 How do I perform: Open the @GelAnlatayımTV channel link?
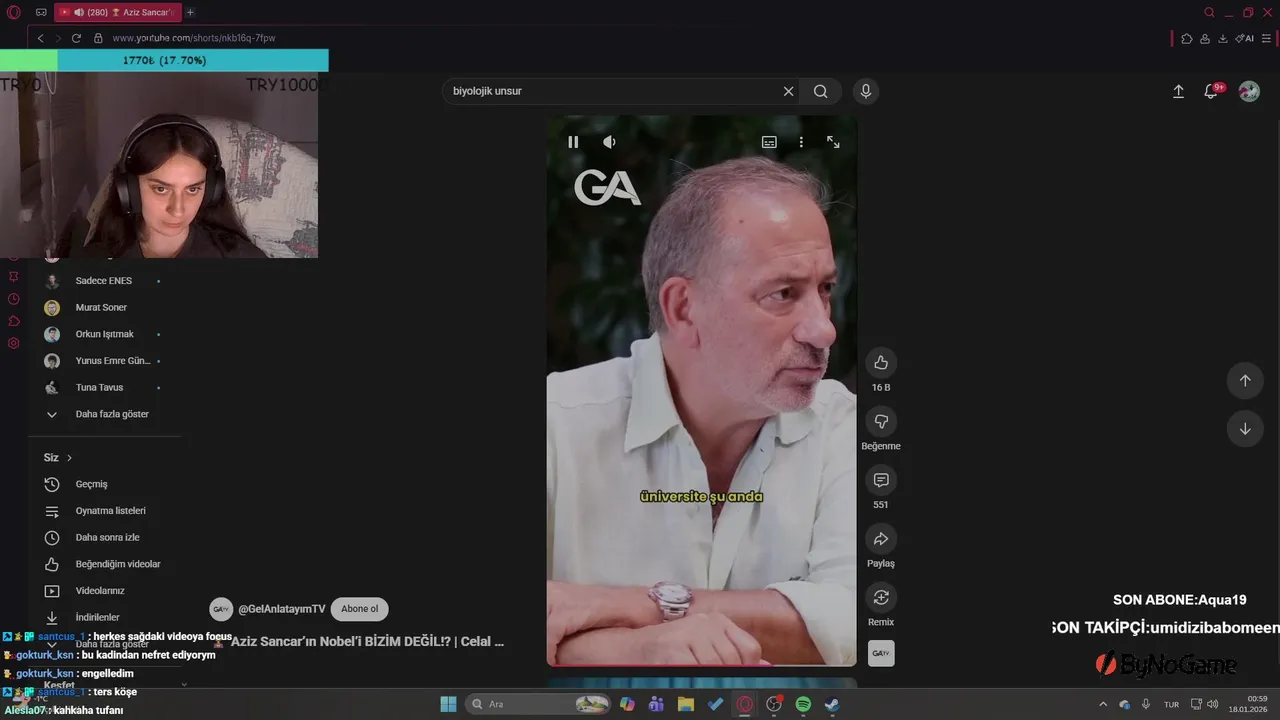coord(282,609)
